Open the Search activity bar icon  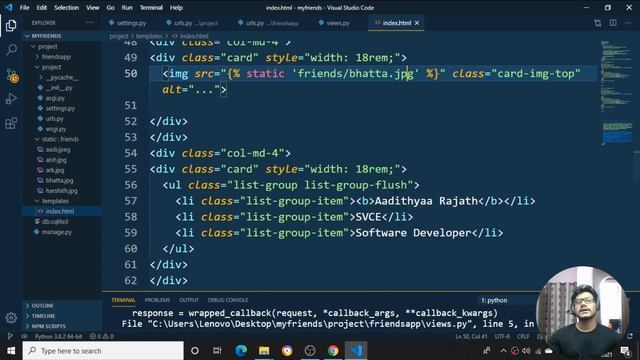point(11,50)
